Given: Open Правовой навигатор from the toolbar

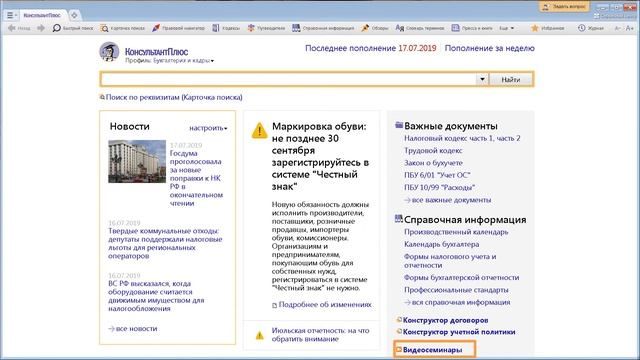Looking at the screenshot, I should pos(178,28).
